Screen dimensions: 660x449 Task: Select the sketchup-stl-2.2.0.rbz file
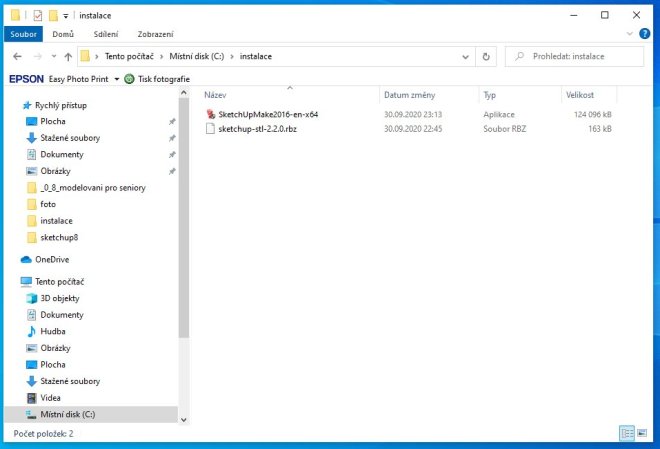(257, 129)
